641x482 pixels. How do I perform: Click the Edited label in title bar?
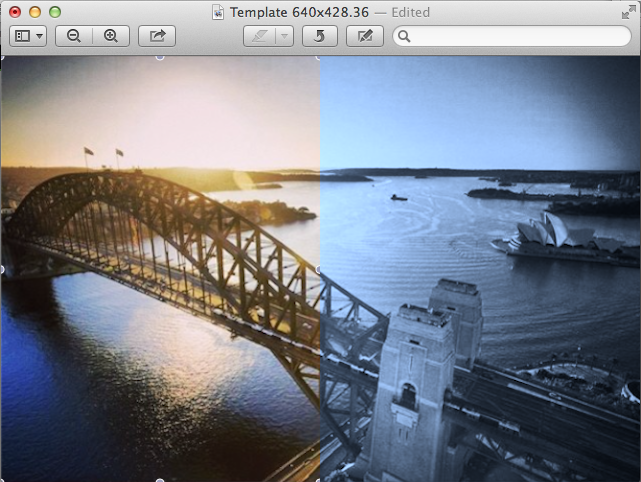410,13
